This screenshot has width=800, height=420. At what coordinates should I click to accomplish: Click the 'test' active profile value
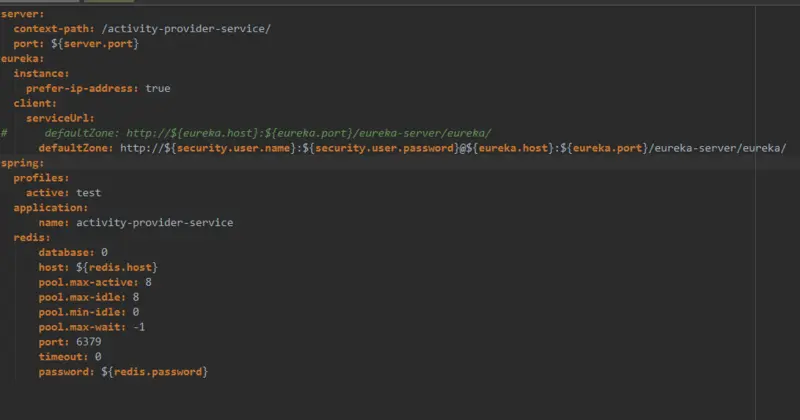89,193
